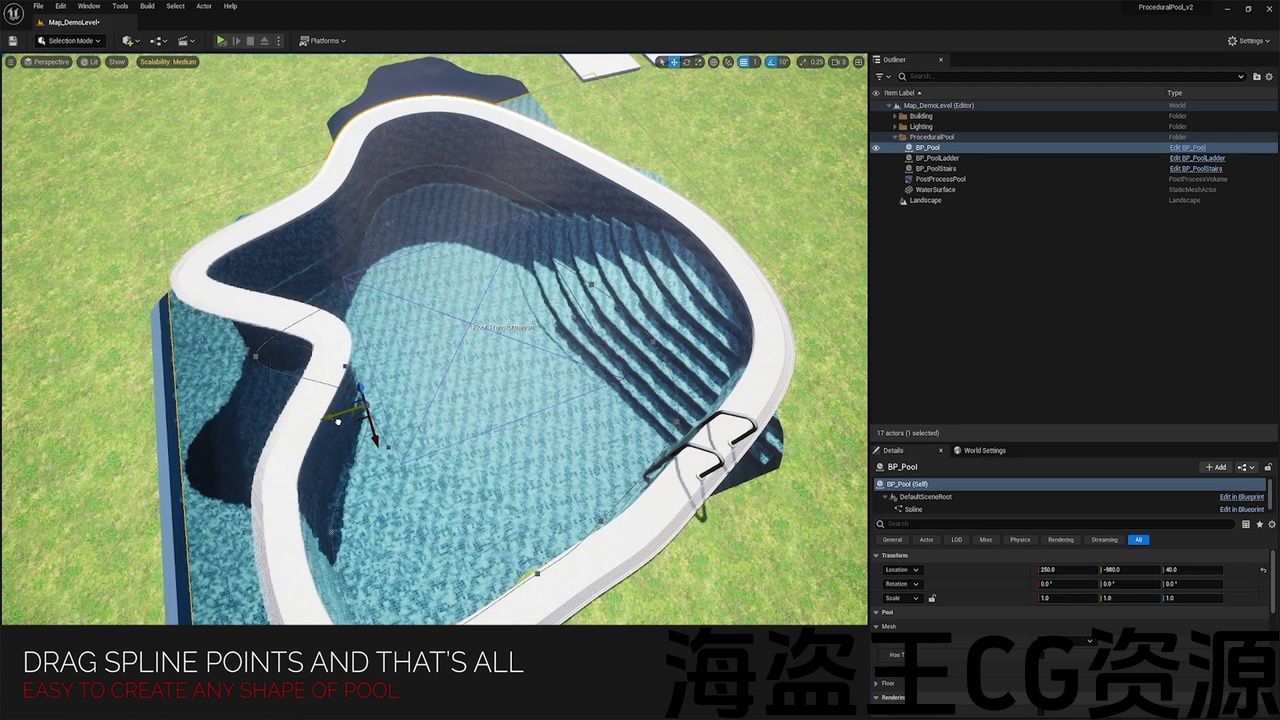Expand the Building folder in the Outliner
The height and width of the screenshot is (720, 1280).
click(895, 116)
